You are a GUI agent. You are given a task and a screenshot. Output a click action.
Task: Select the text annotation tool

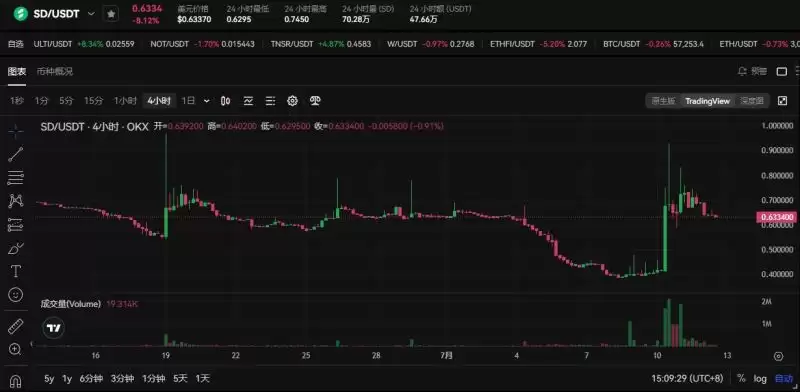16,272
